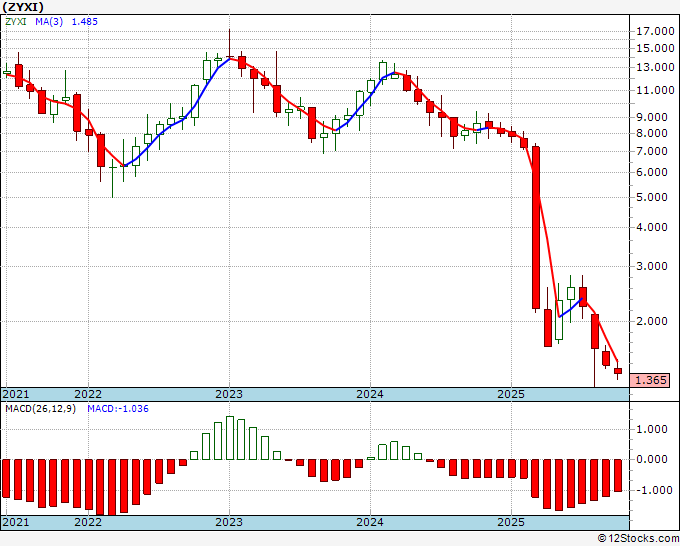Click the latest red candle near 1.365
The width and height of the screenshot is (680, 546).
pos(618,371)
